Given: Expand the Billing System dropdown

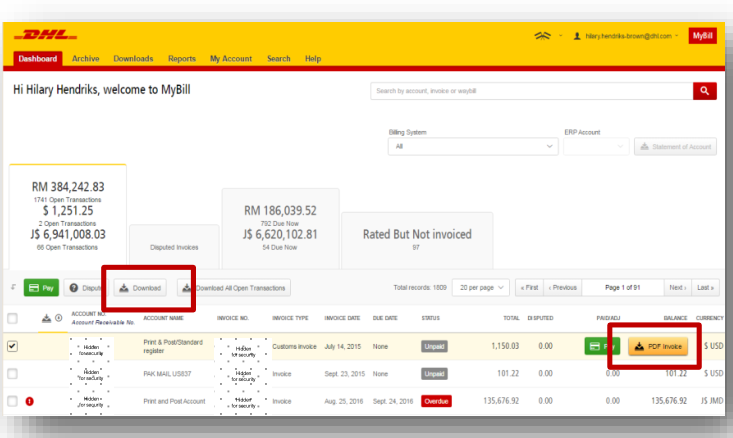Looking at the screenshot, I should point(473,146).
